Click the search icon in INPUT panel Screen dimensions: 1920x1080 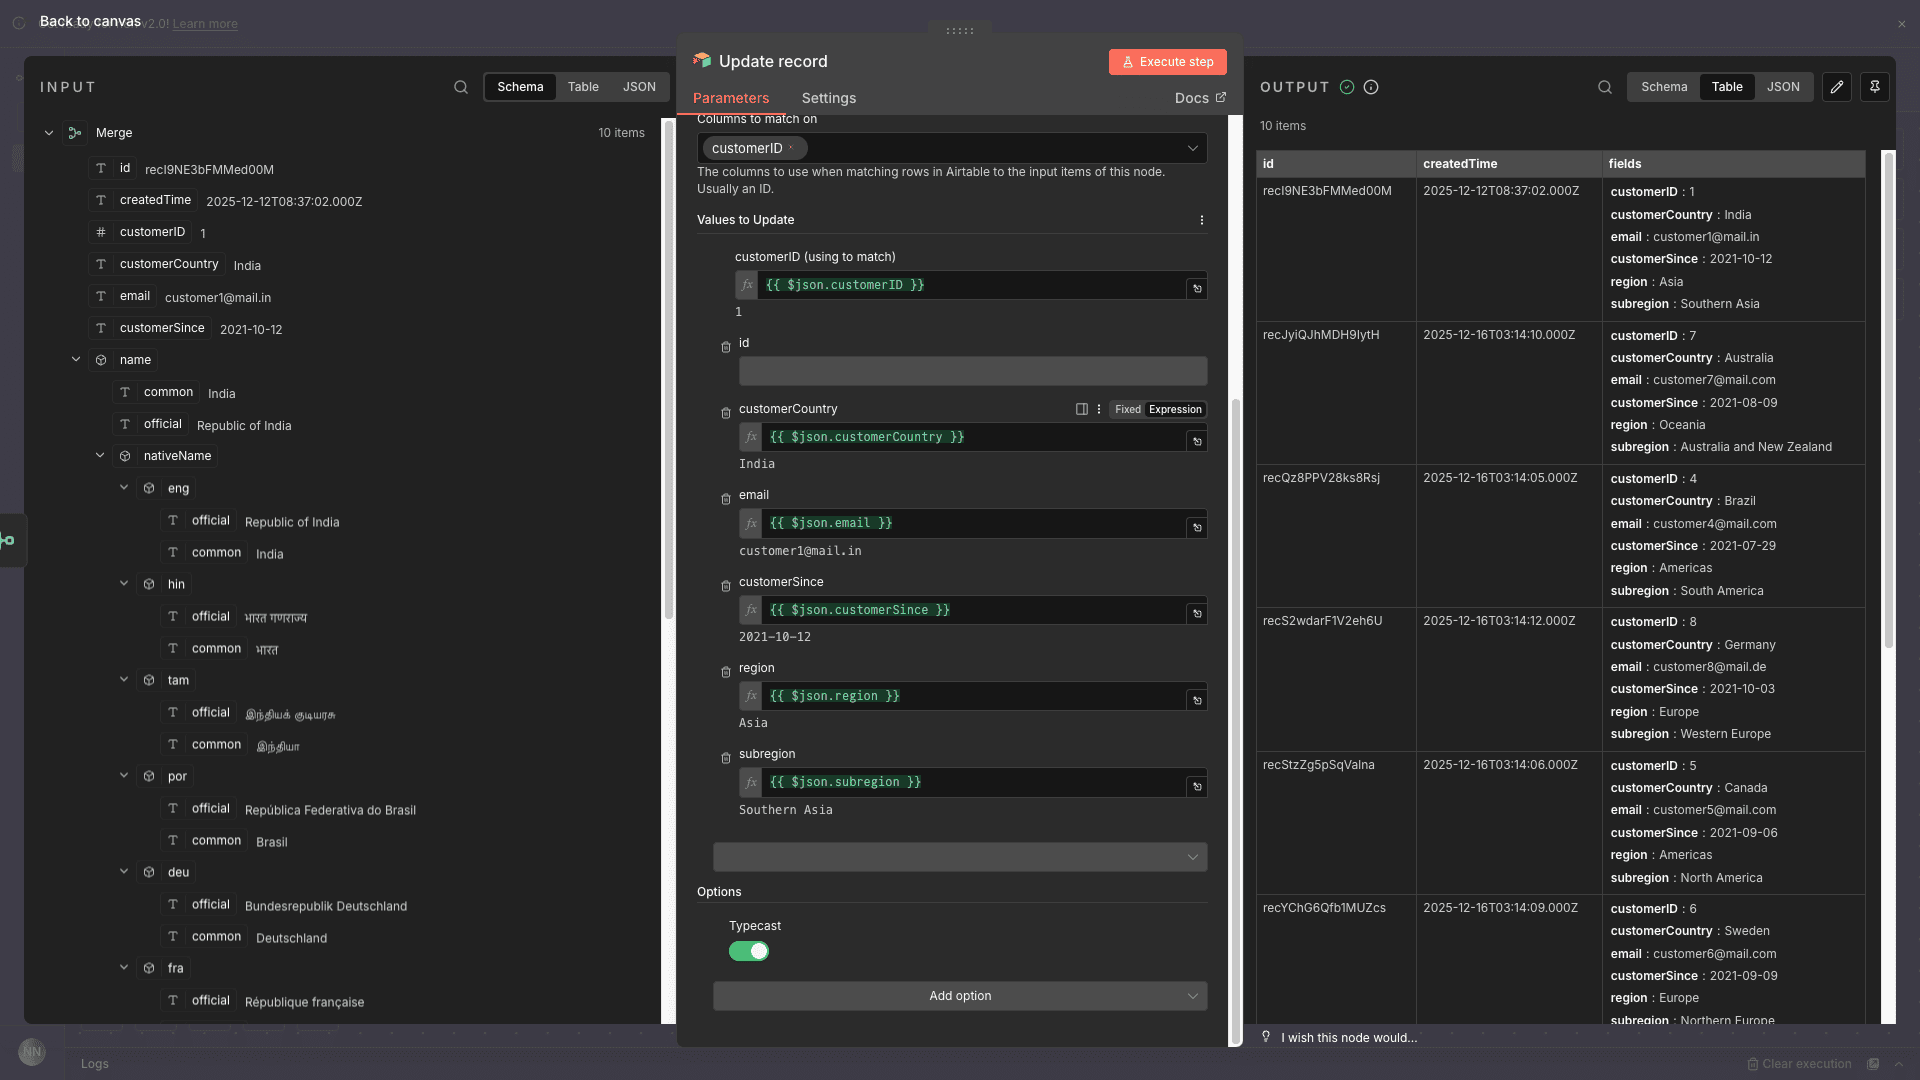tap(461, 87)
